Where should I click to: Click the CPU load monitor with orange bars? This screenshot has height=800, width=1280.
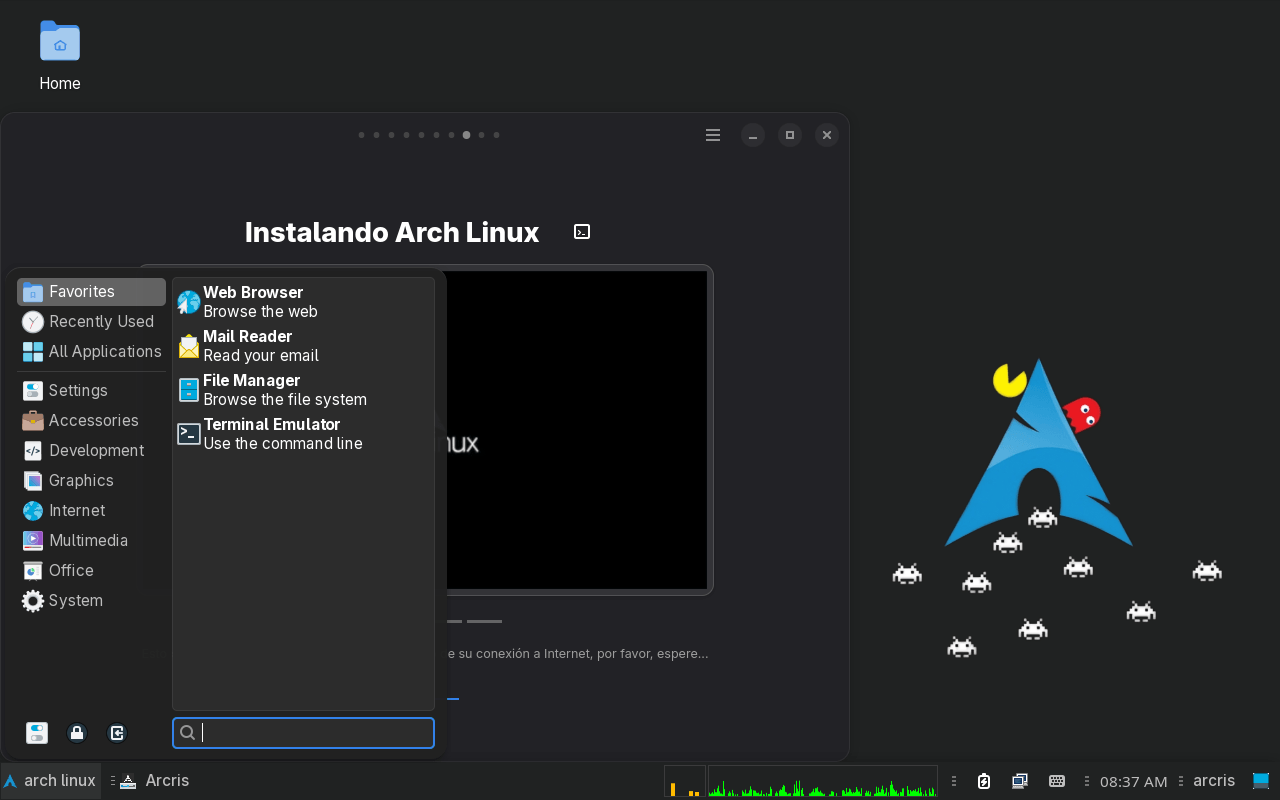pyautogui.click(x=685, y=781)
